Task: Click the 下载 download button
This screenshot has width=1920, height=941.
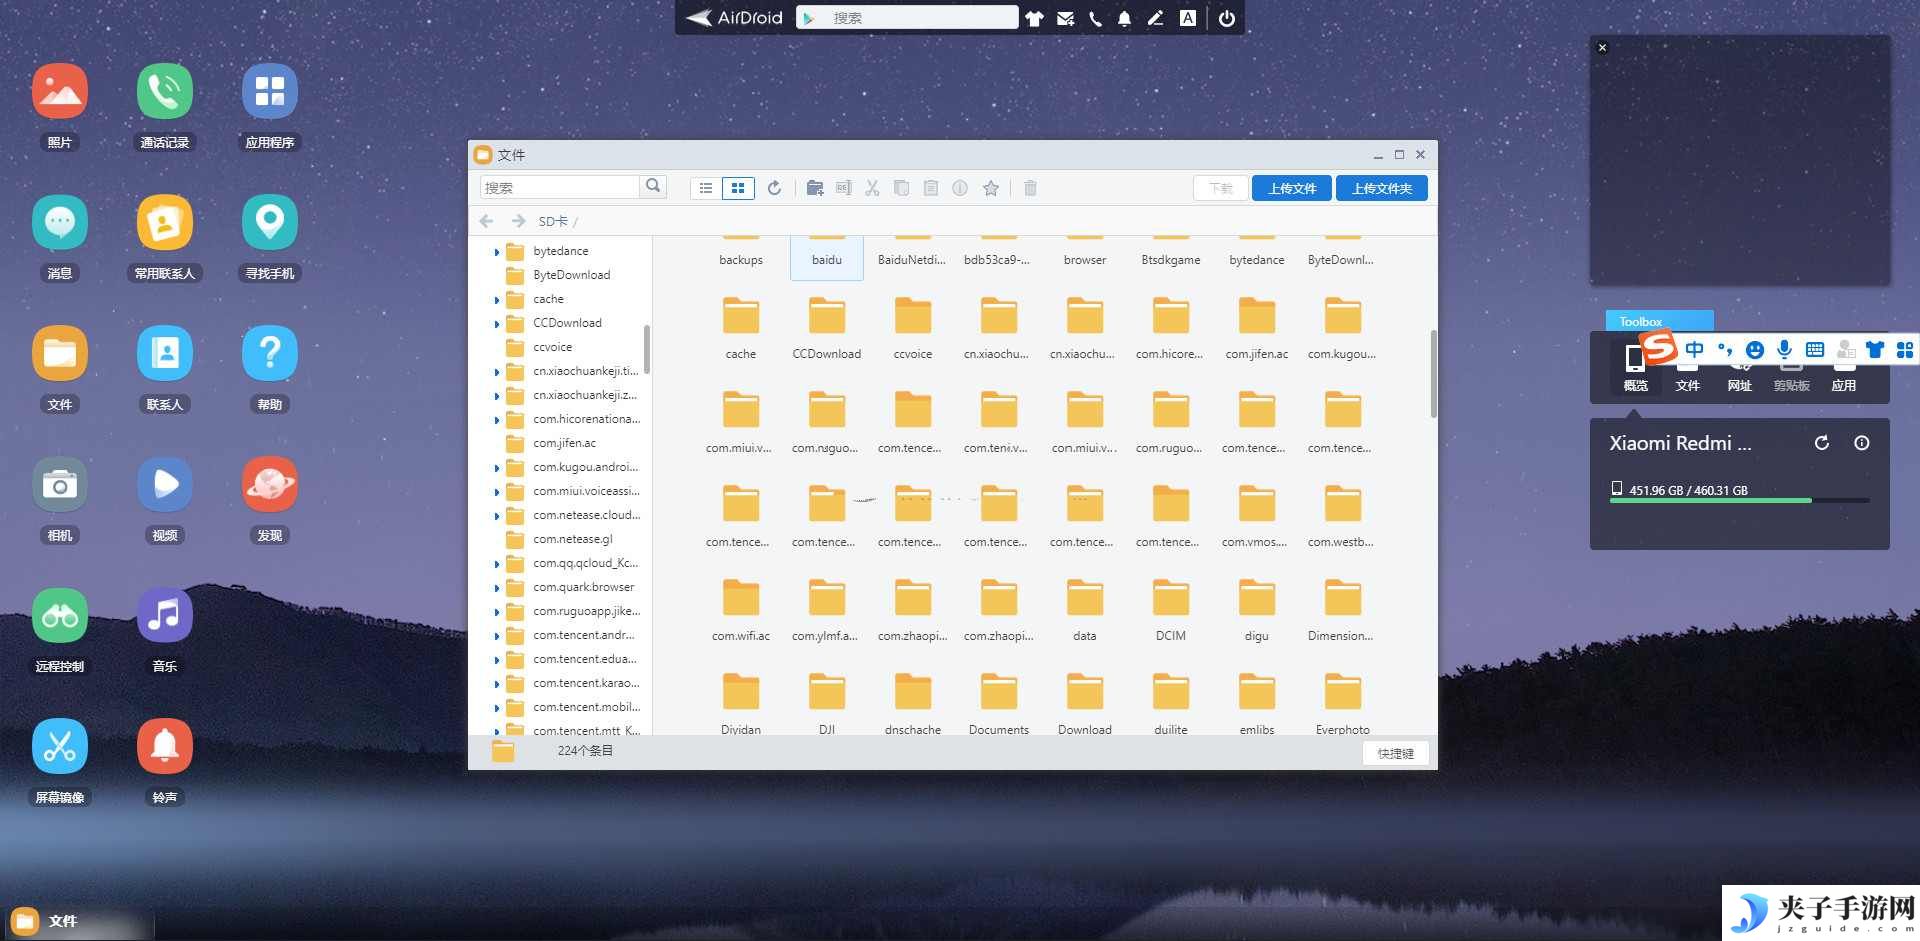Action: (x=1221, y=188)
